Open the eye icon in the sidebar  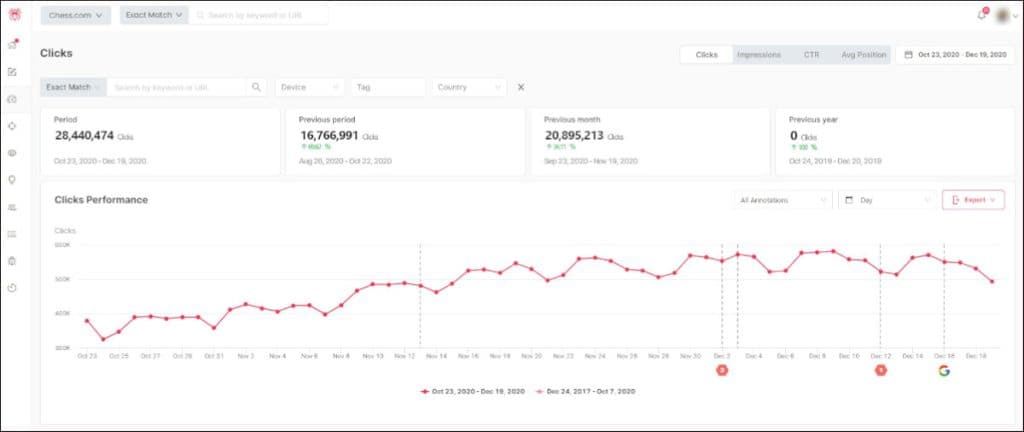point(12,153)
